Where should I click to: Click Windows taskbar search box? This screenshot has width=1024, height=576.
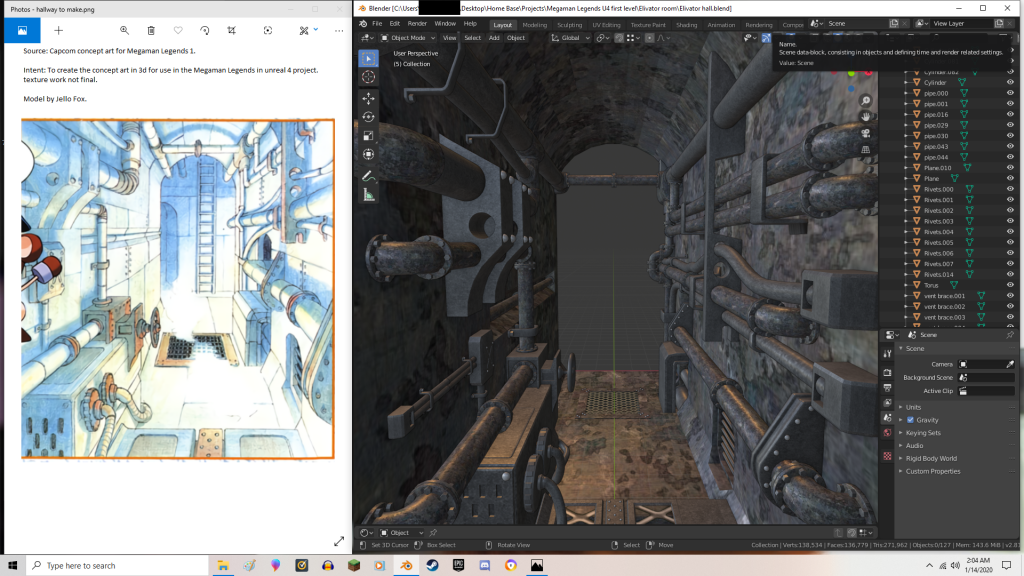click(x=117, y=566)
